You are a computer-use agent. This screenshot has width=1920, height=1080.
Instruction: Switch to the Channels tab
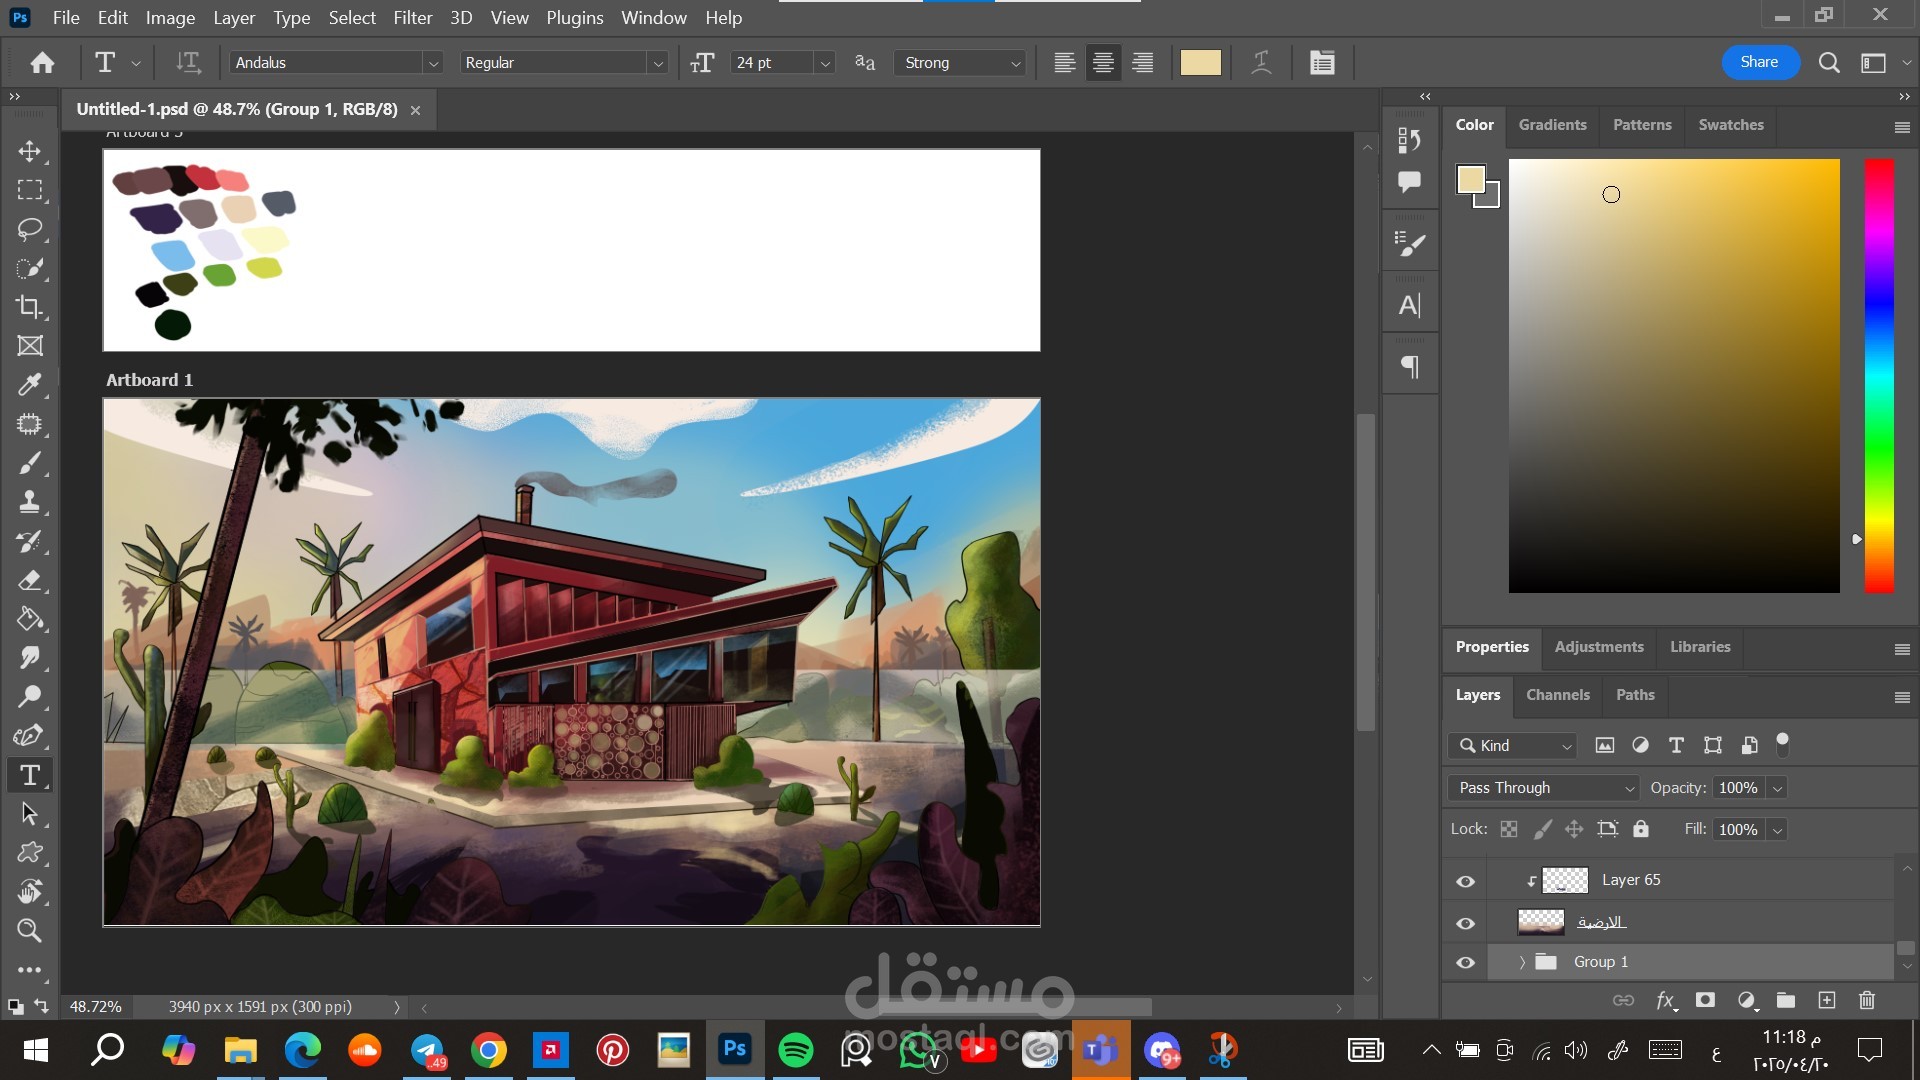[1557, 695]
